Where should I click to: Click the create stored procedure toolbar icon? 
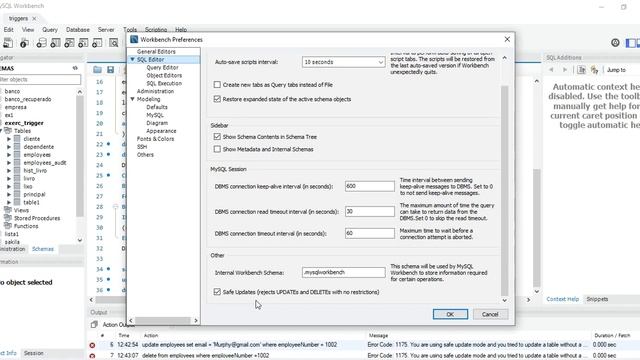point(83,43)
